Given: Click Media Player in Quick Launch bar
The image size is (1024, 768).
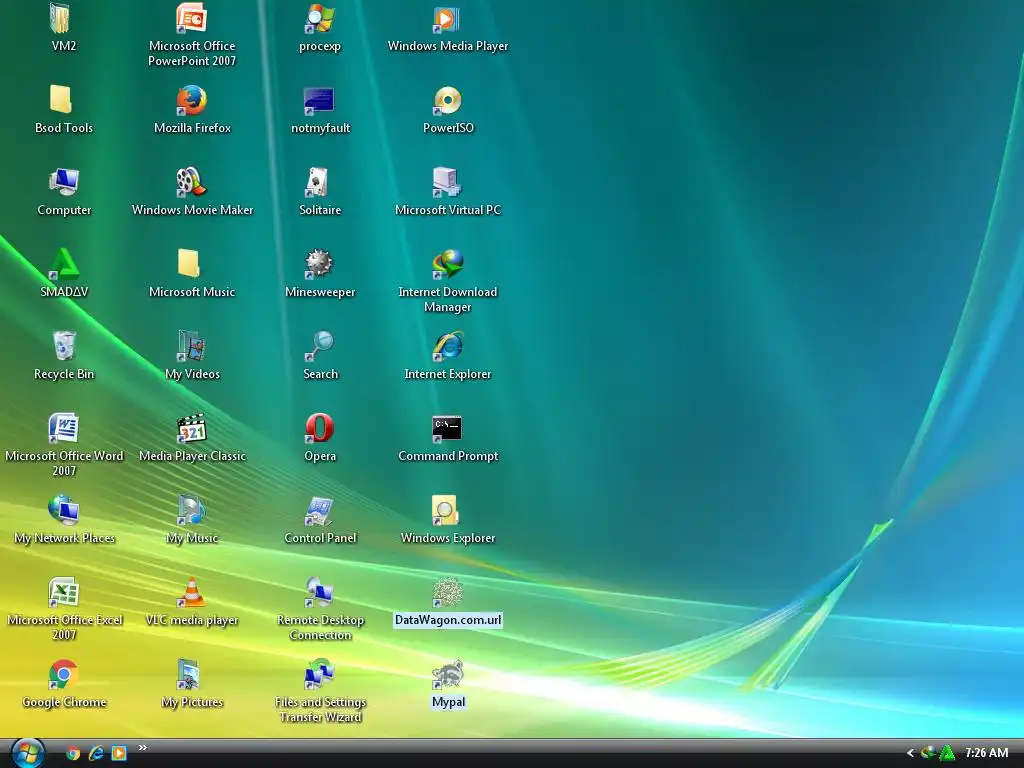Looking at the screenshot, I should (119, 753).
